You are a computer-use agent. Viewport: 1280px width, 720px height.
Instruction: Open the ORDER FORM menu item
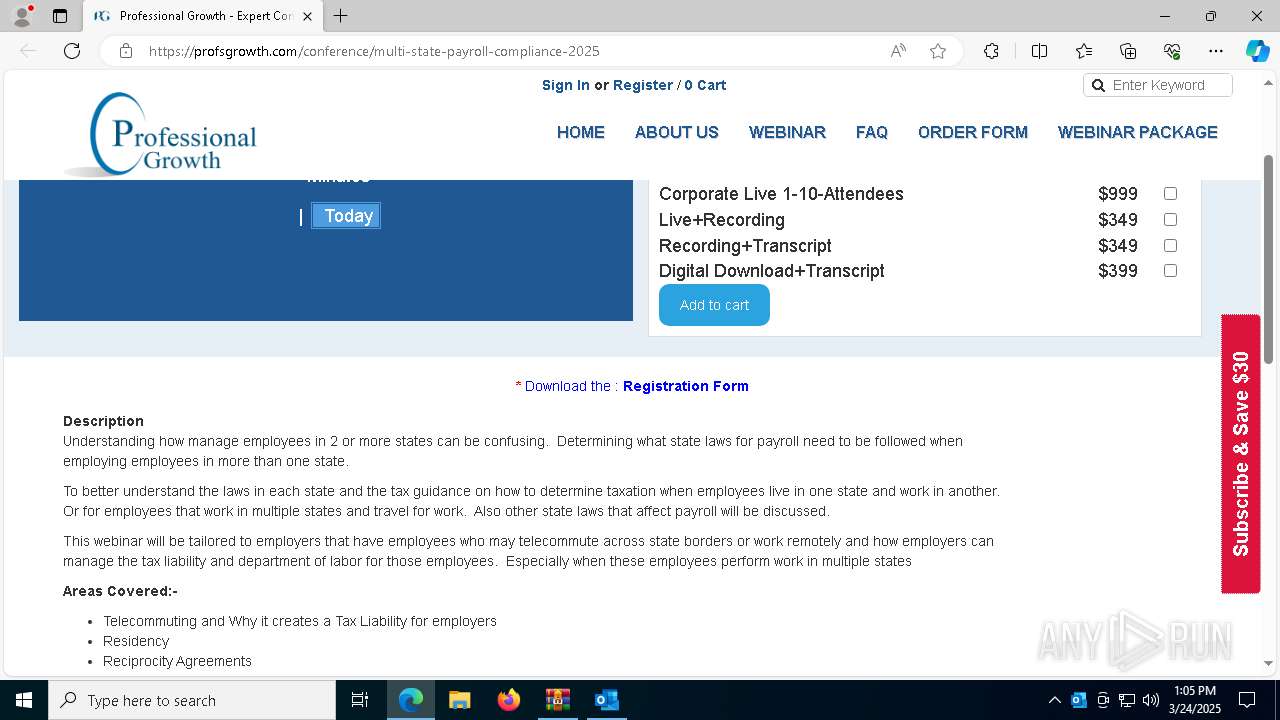point(973,132)
